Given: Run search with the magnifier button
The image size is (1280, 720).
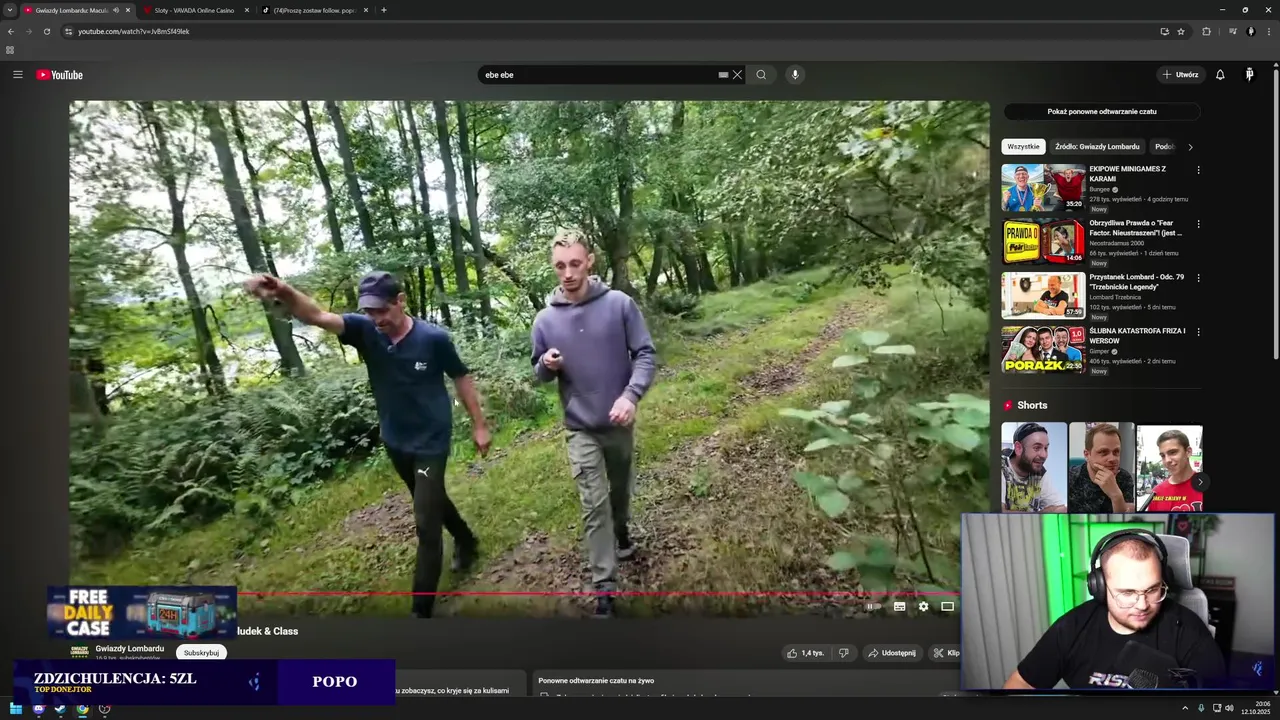Looking at the screenshot, I should [x=761, y=75].
